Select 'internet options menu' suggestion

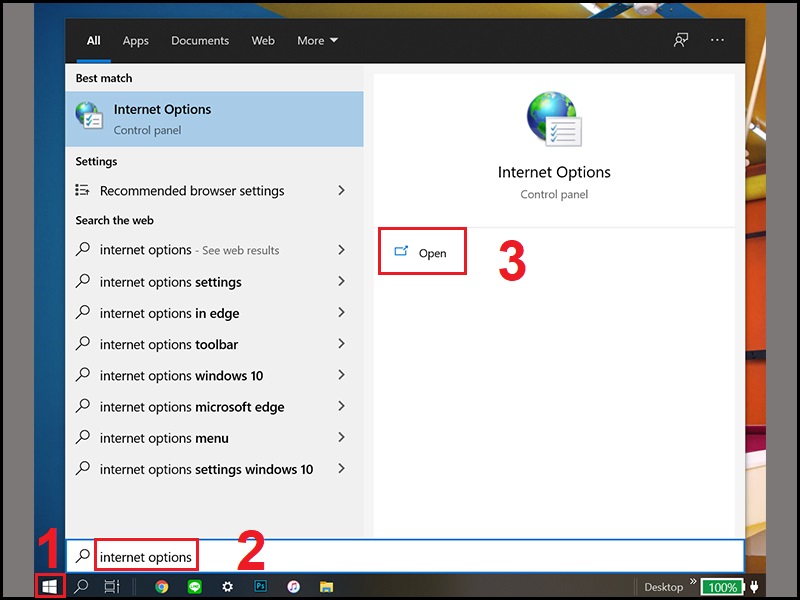pos(164,438)
